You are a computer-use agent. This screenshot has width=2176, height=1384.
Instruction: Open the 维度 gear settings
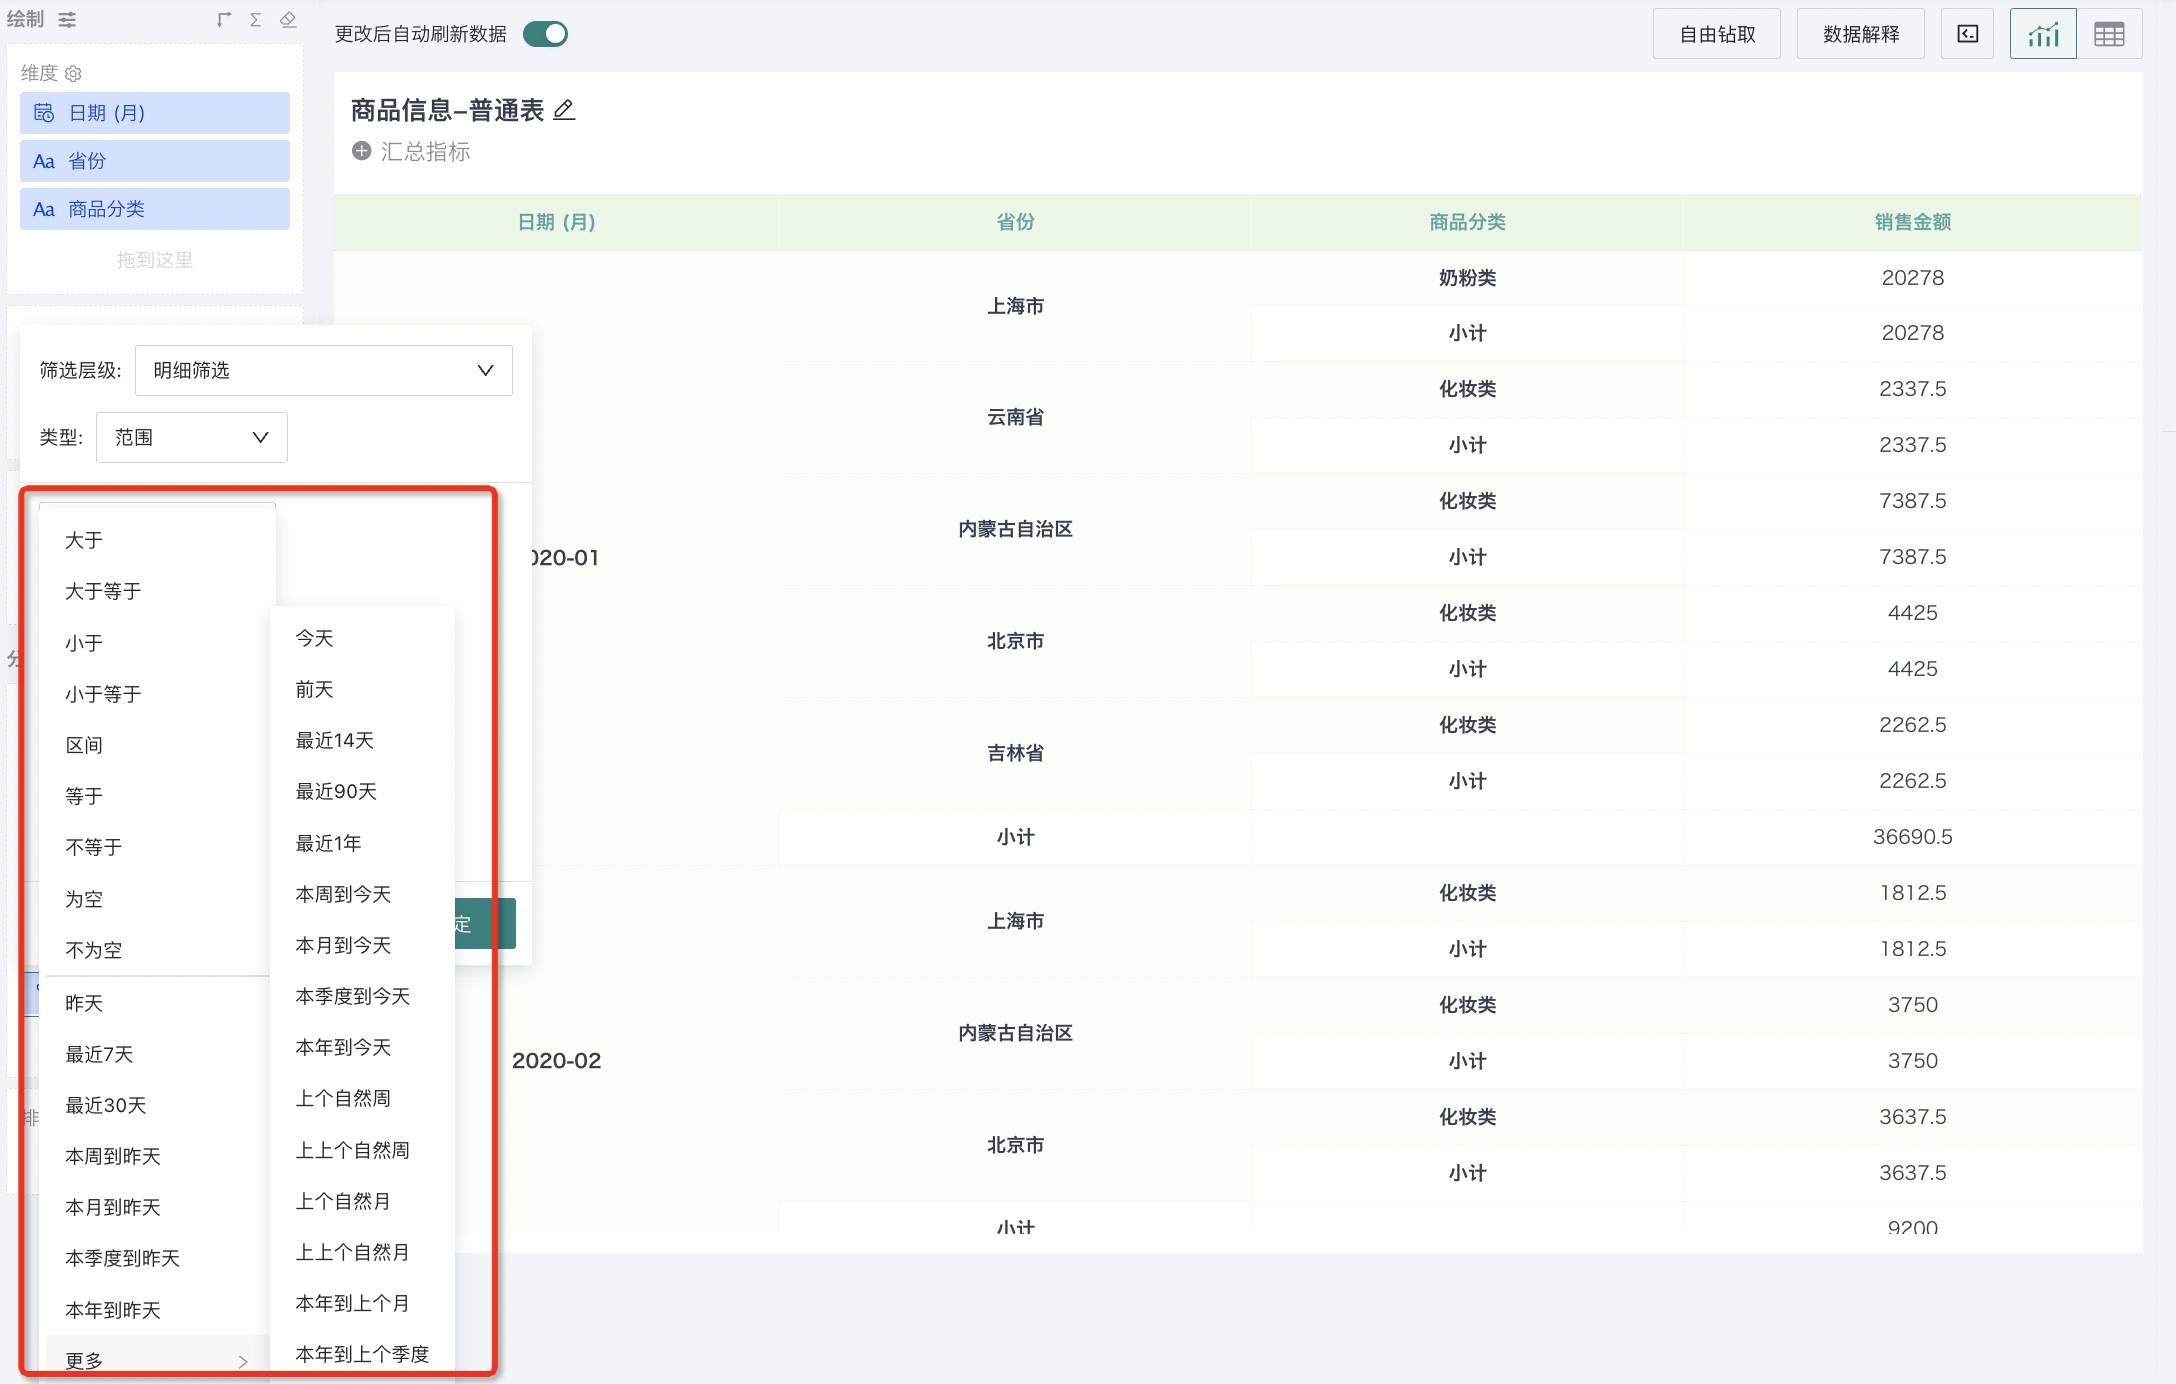pos(73,73)
